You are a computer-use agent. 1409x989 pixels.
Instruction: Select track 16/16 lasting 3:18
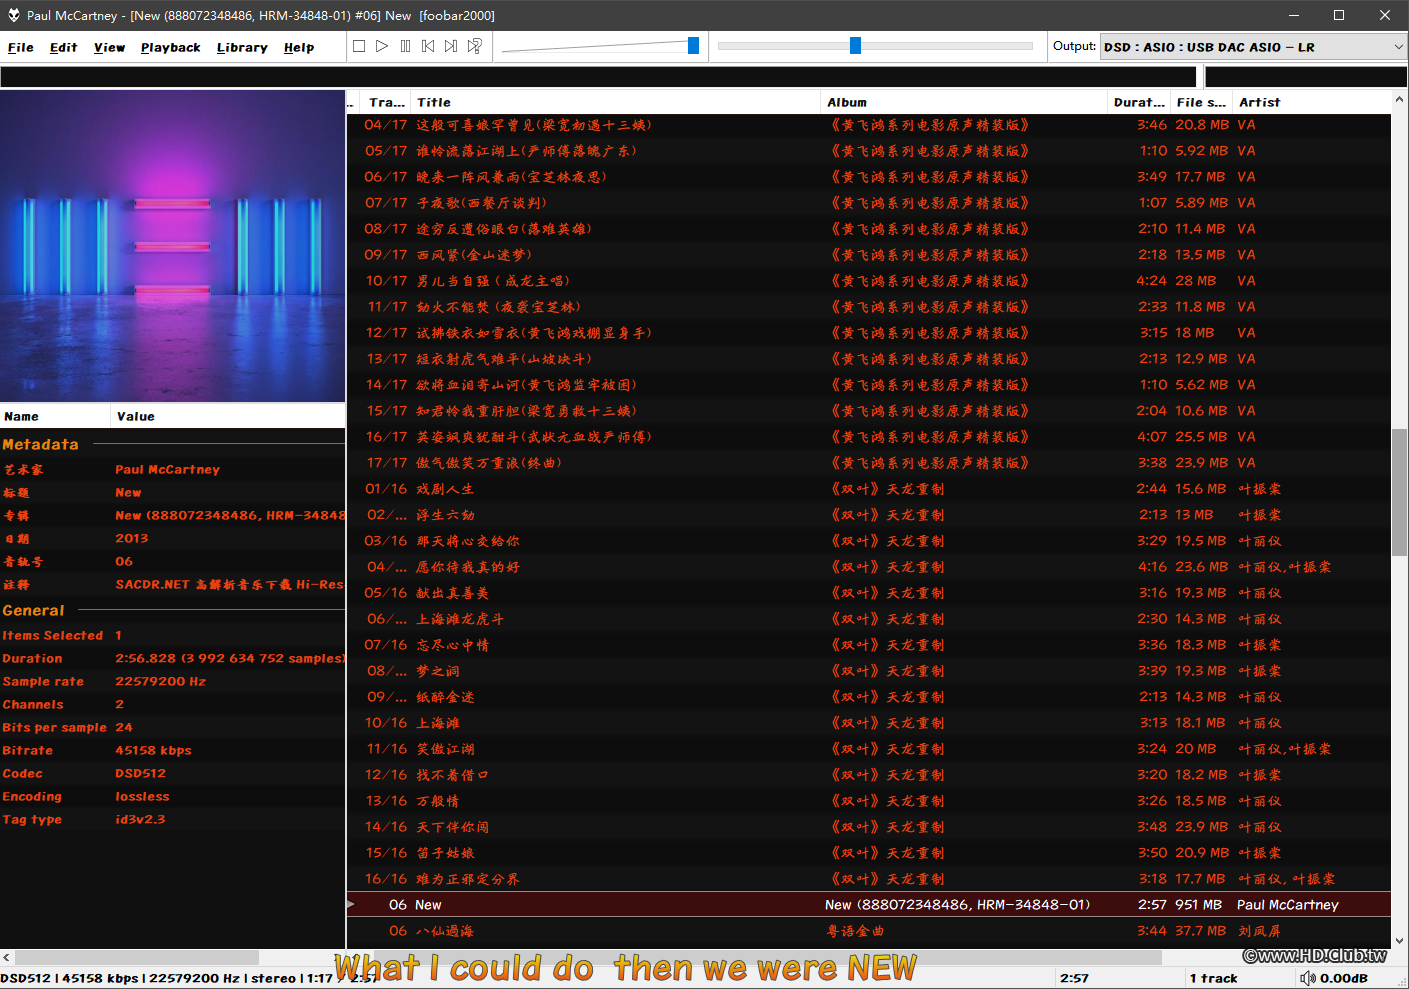coord(868,879)
